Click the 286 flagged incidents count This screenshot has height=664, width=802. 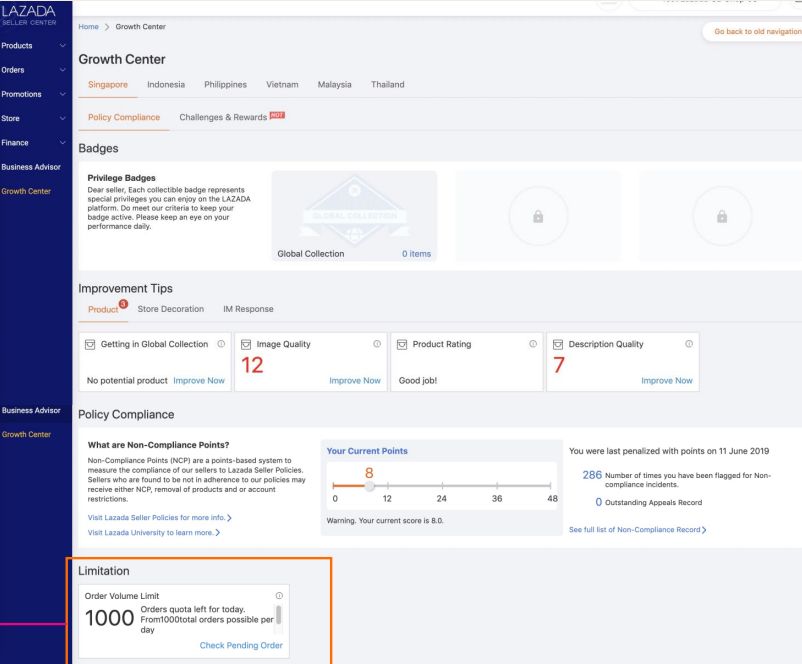[592, 475]
